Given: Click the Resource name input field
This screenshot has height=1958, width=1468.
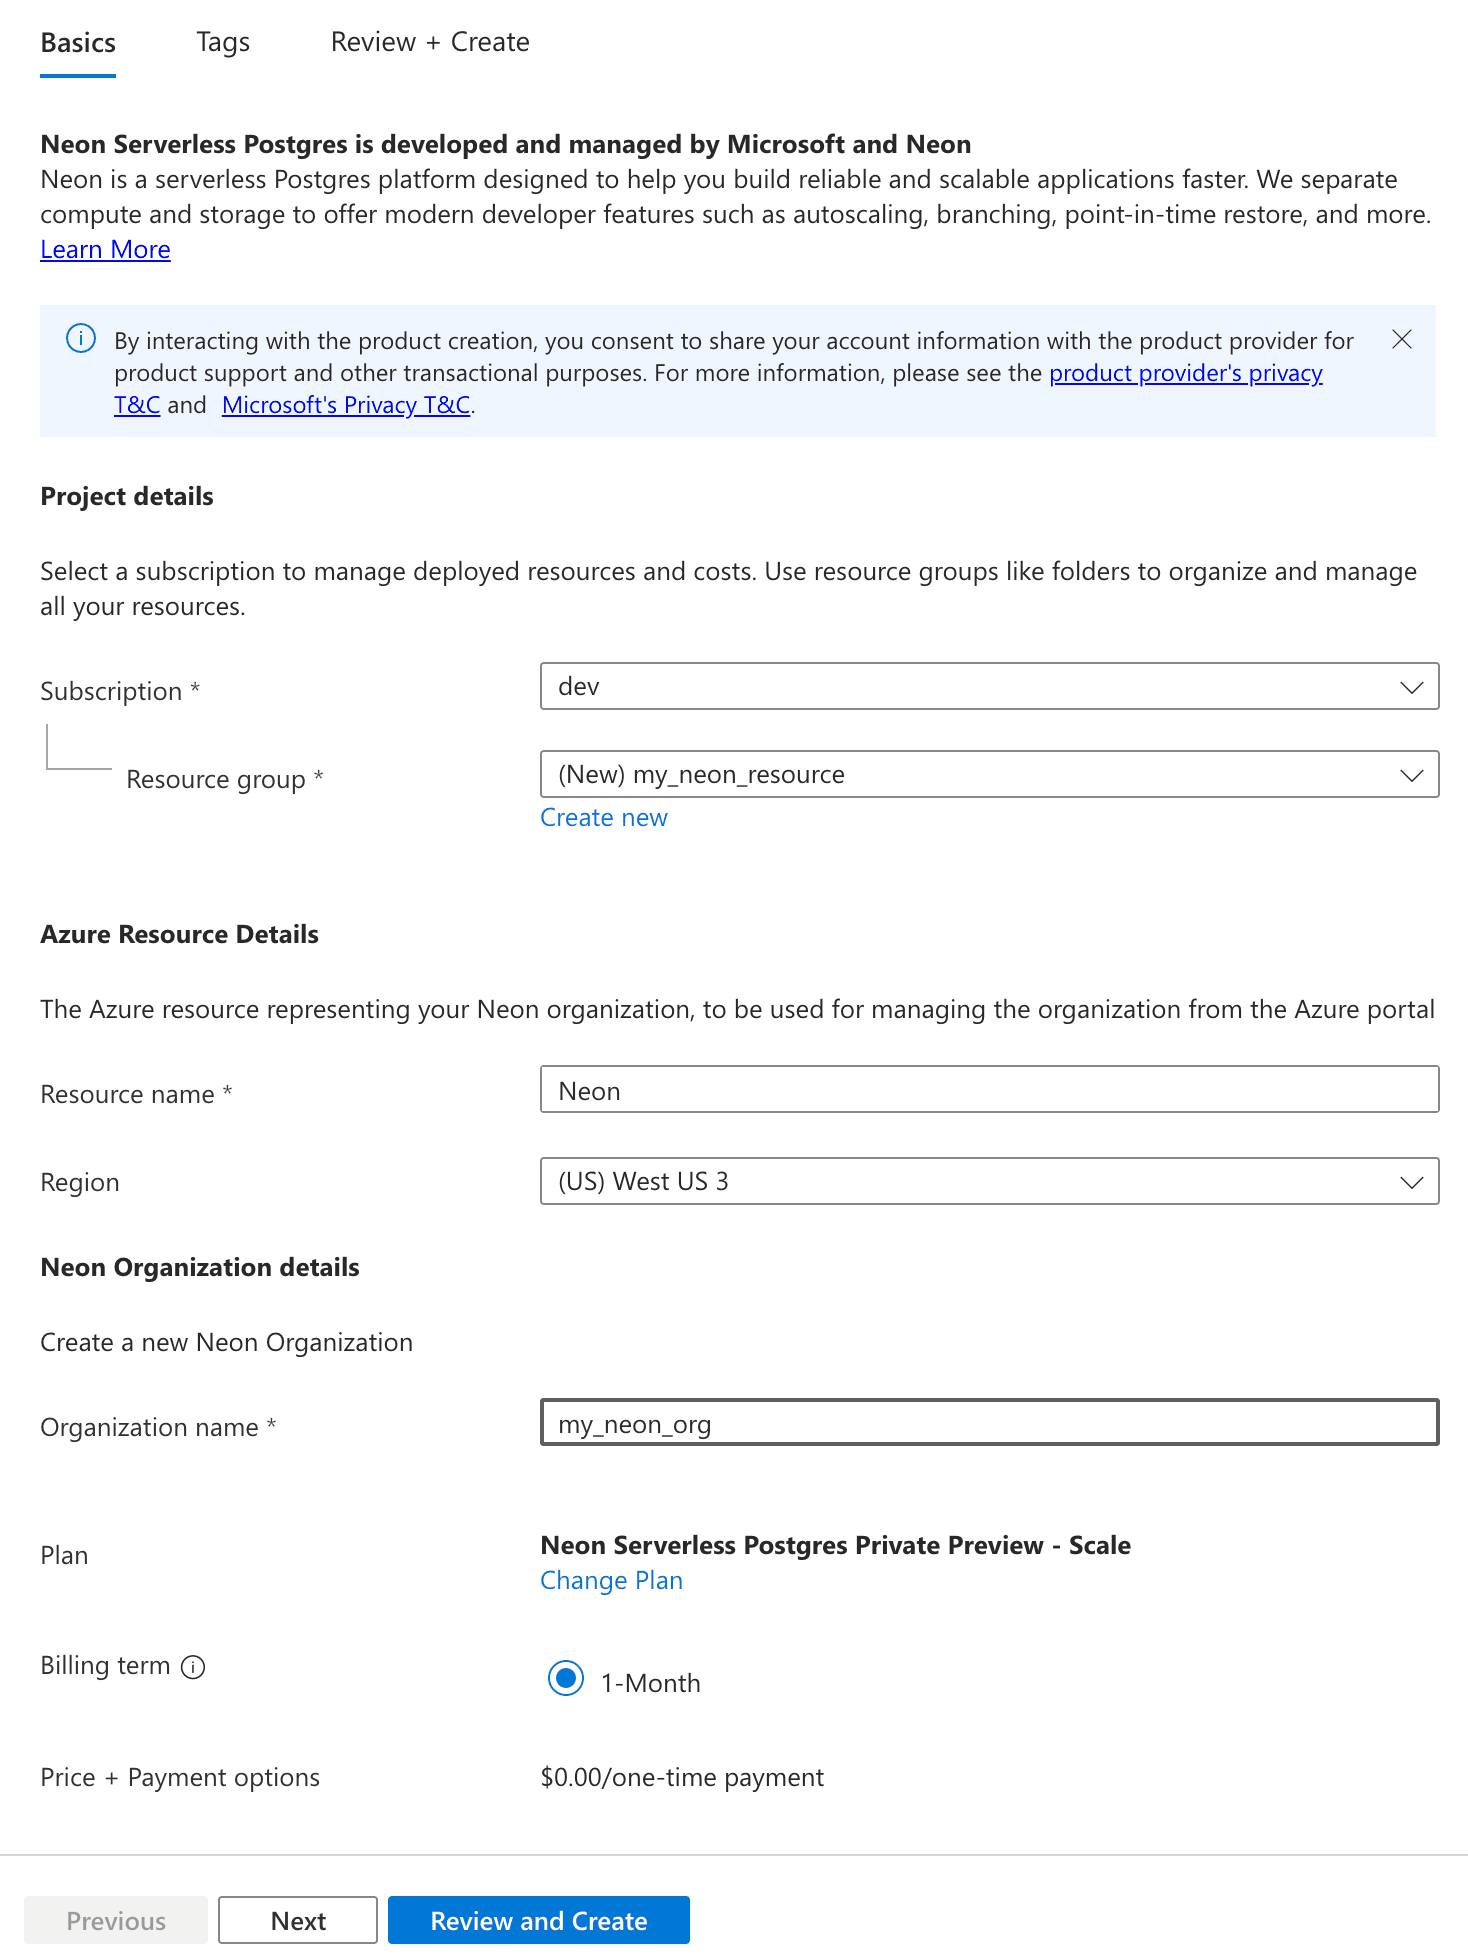Looking at the screenshot, I should 988,1090.
